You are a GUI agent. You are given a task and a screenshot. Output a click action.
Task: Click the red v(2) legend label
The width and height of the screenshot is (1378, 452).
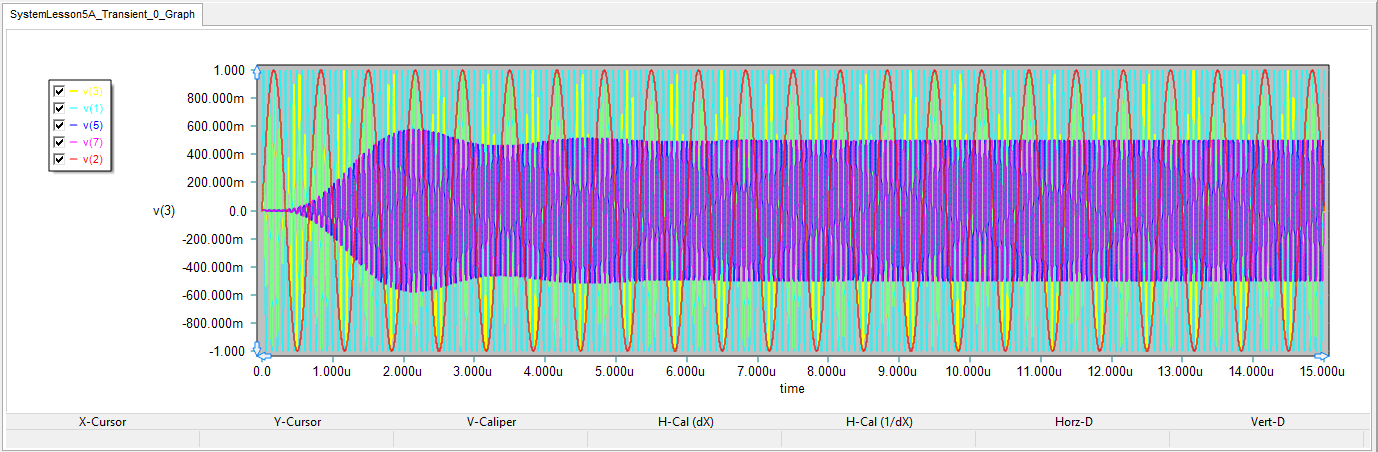[92, 159]
